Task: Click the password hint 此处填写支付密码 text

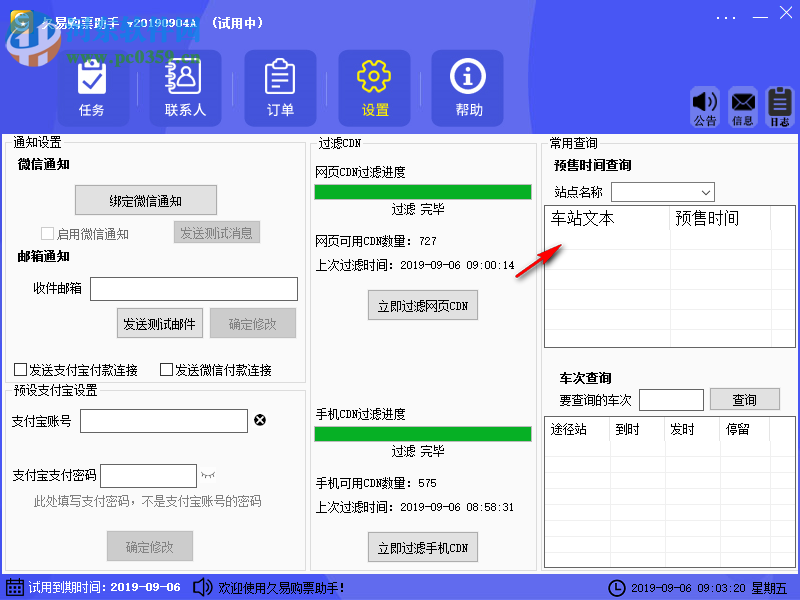Action: [x=147, y=501]
